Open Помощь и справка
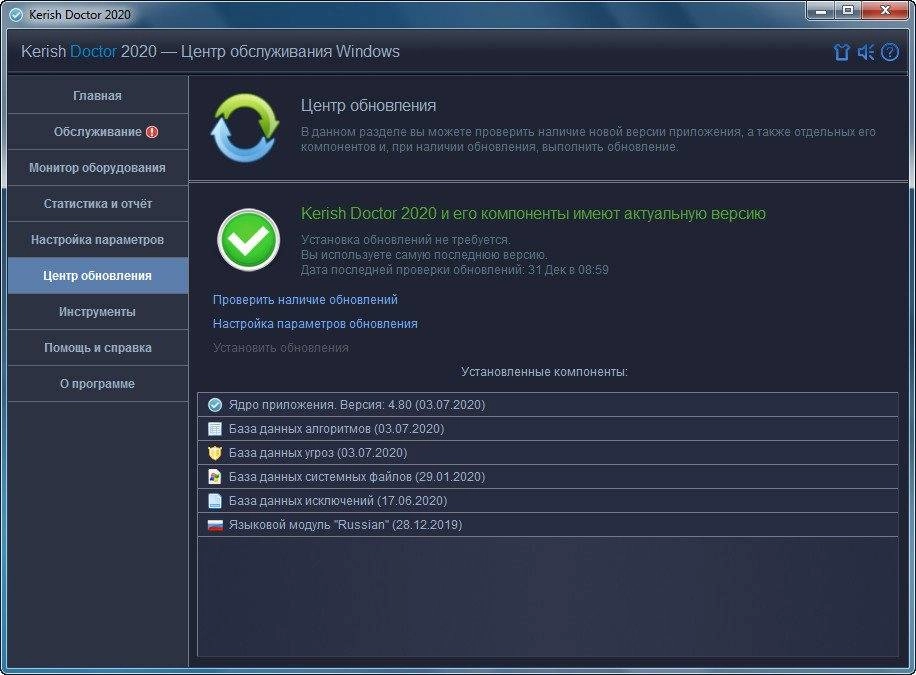The image size is (916, 675). pos(98,348)
